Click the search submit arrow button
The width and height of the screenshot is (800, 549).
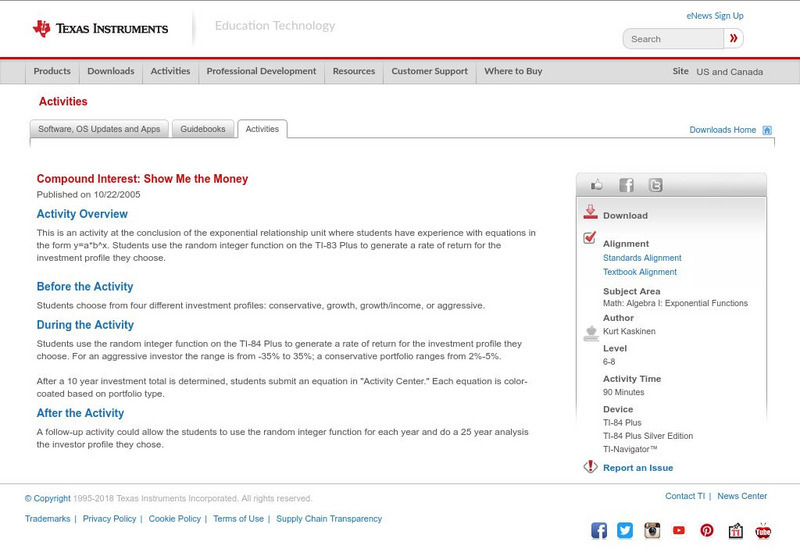[x=734, y=38]
